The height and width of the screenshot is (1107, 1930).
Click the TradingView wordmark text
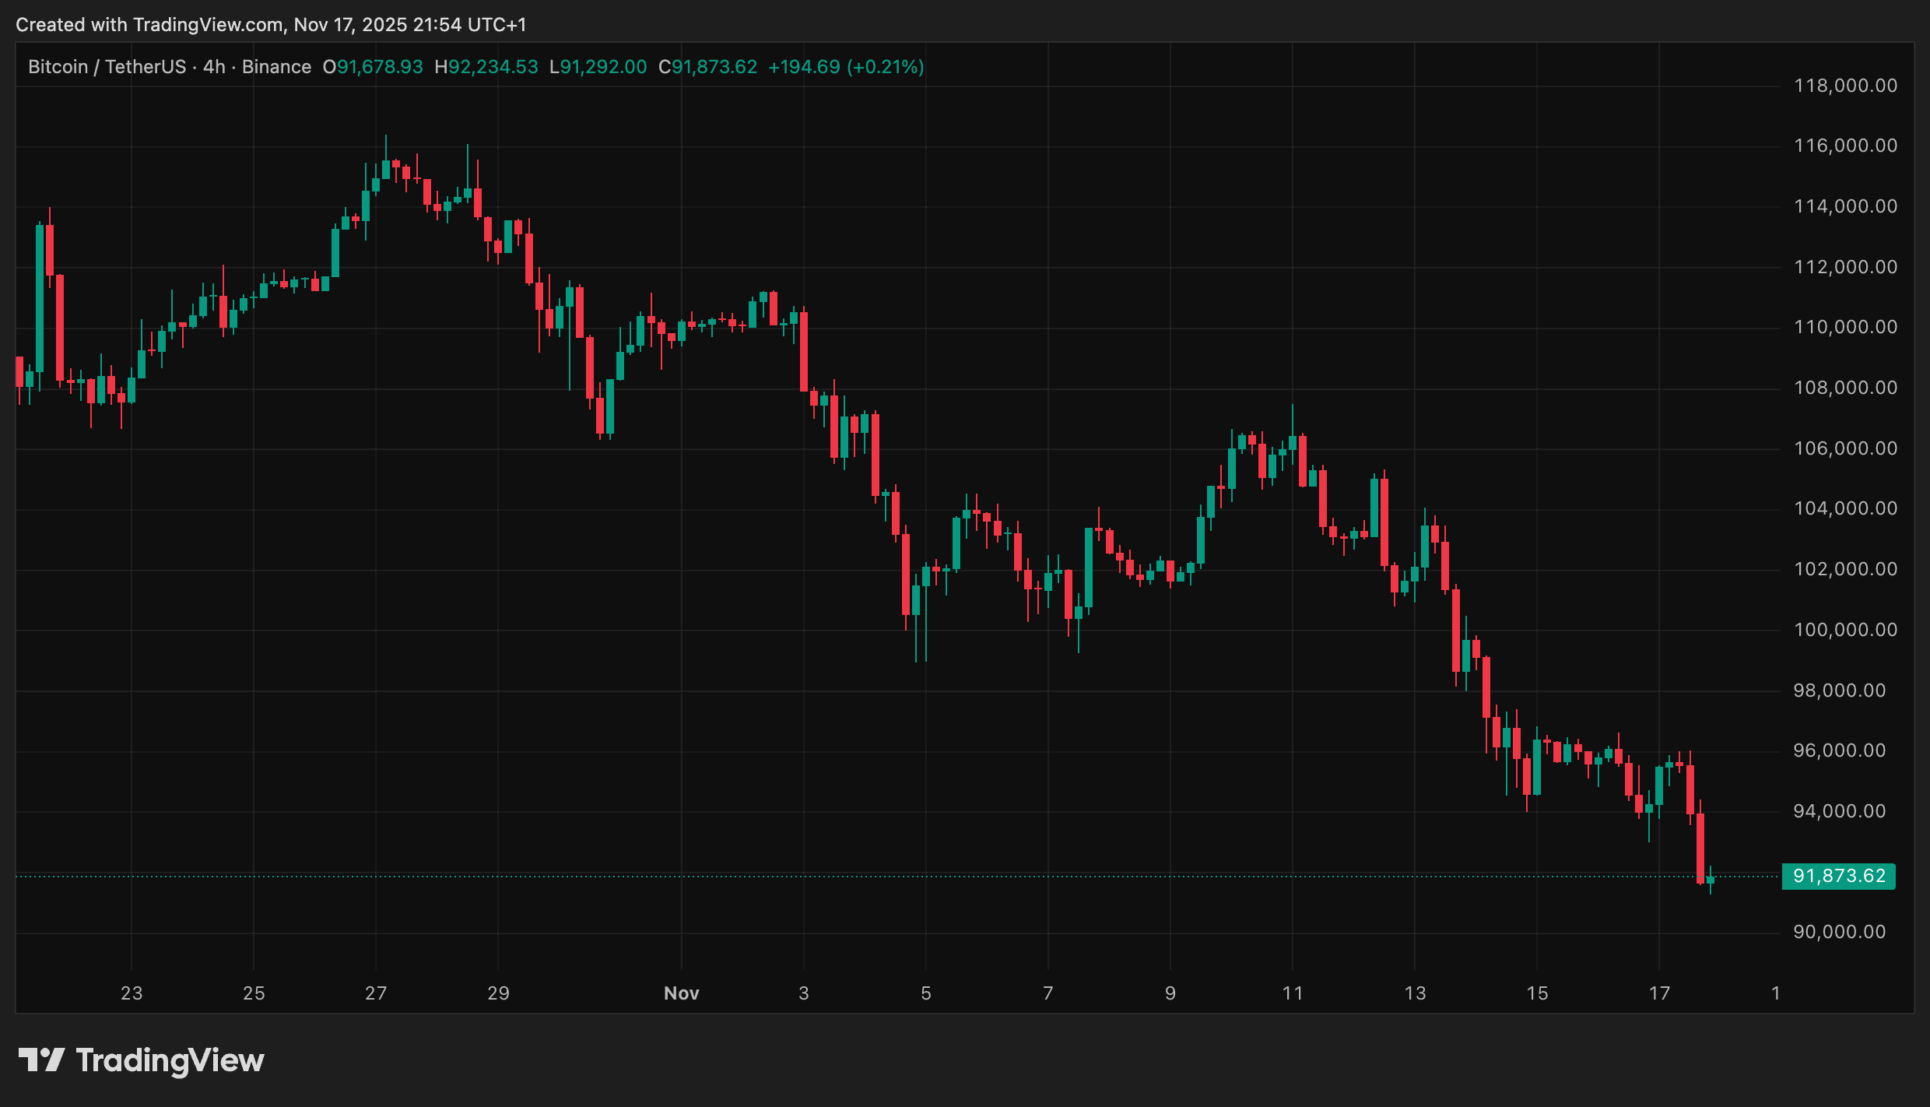coord(170,1060)
